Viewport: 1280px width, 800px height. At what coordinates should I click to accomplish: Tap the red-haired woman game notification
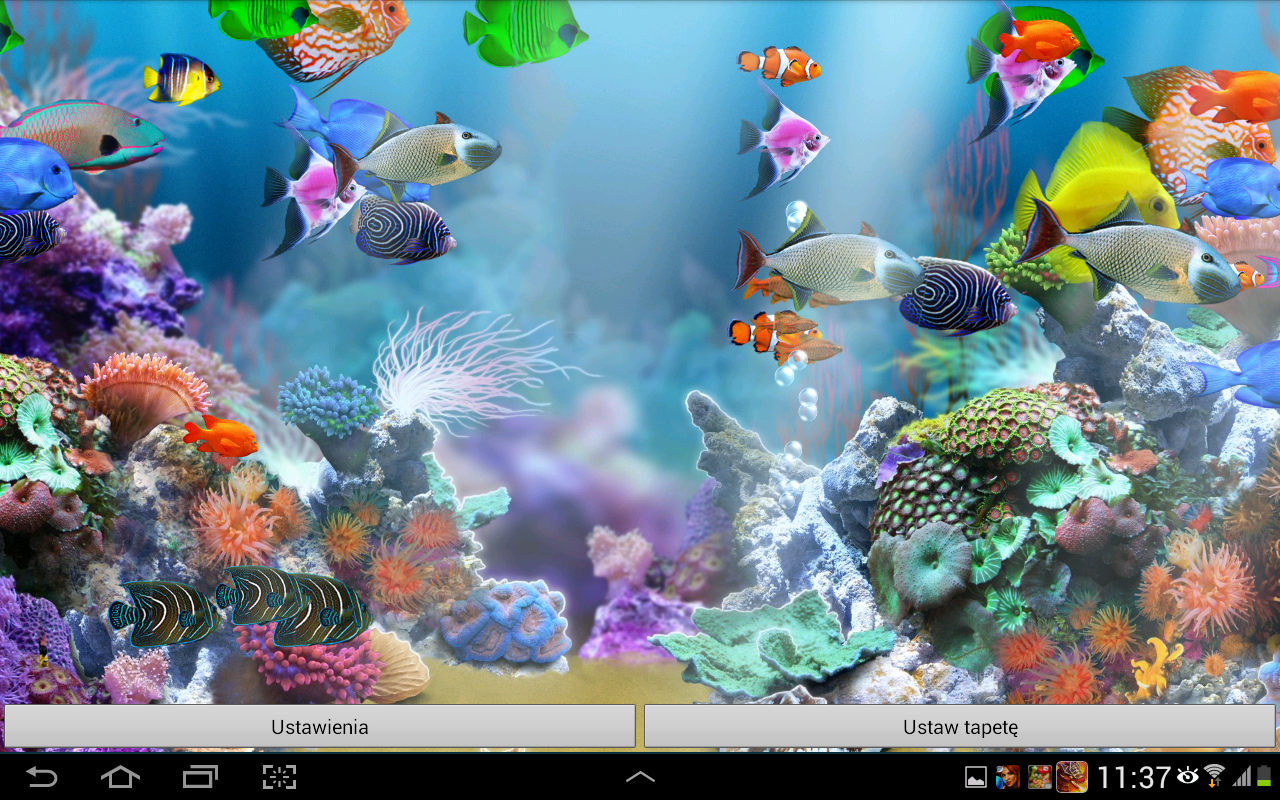[1008, 777]
